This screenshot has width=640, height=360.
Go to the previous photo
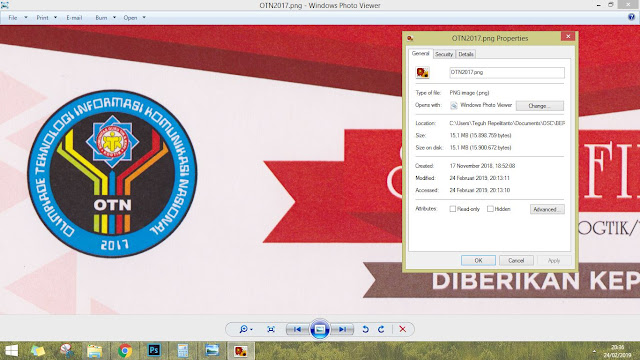tap(298, 329)
